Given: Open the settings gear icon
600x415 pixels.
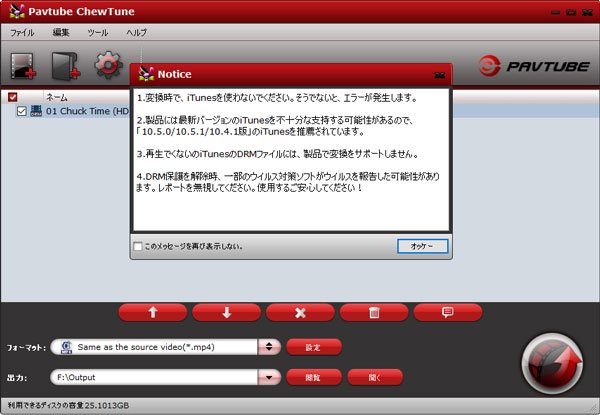Looking at the screenshot, I should point(109,65).
